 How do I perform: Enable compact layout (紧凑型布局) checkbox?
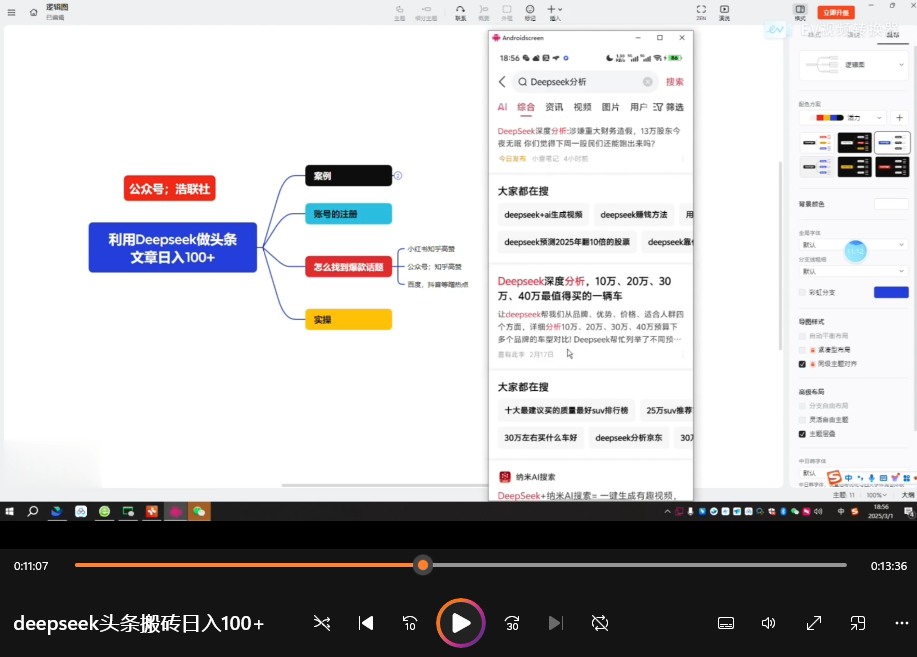tap(802, 350)
